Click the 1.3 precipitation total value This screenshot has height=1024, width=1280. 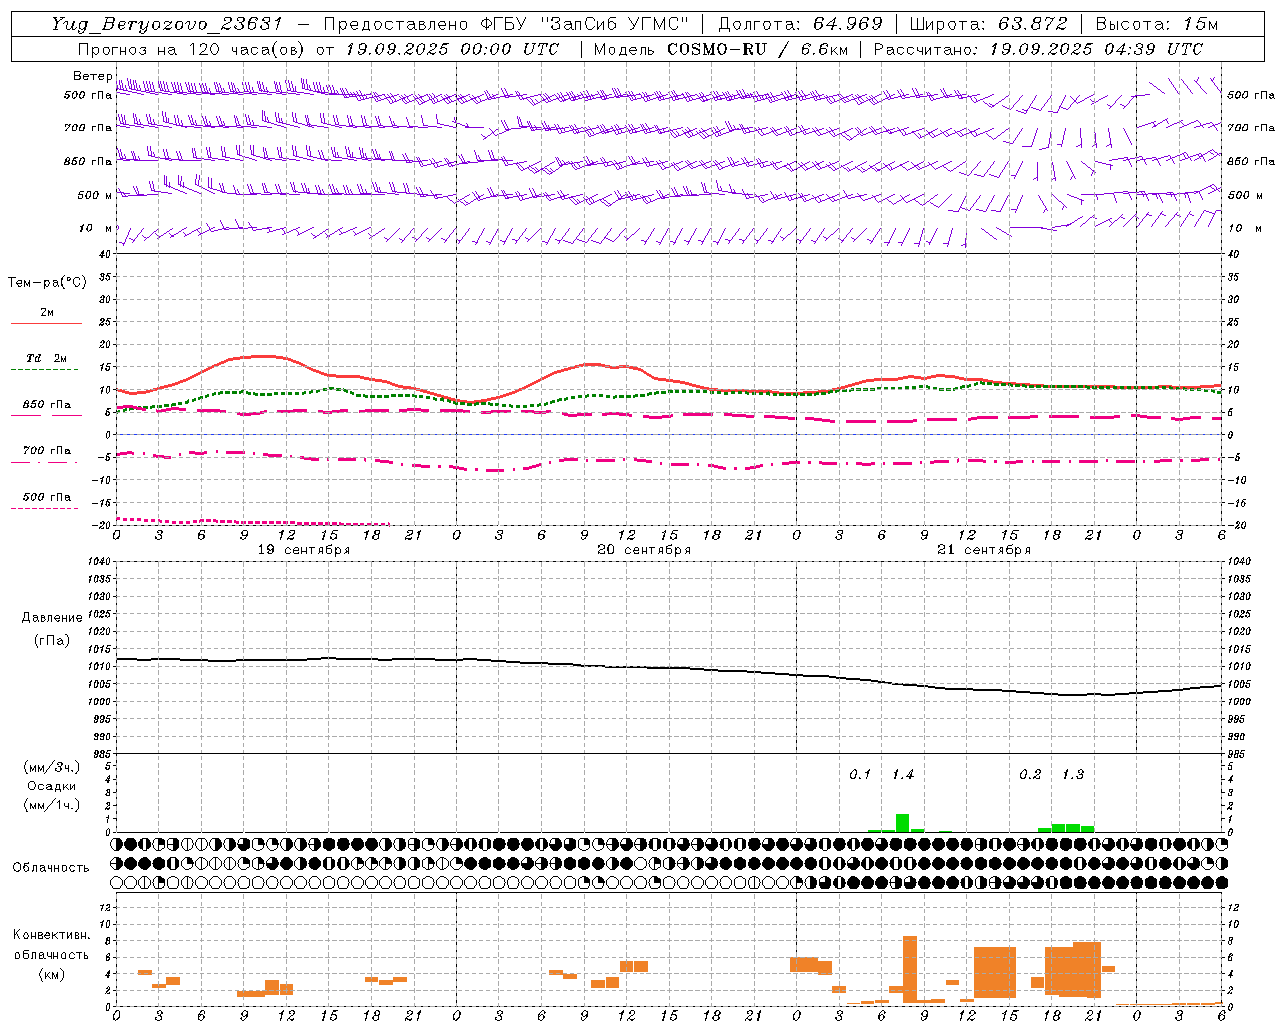point(1073,775)
